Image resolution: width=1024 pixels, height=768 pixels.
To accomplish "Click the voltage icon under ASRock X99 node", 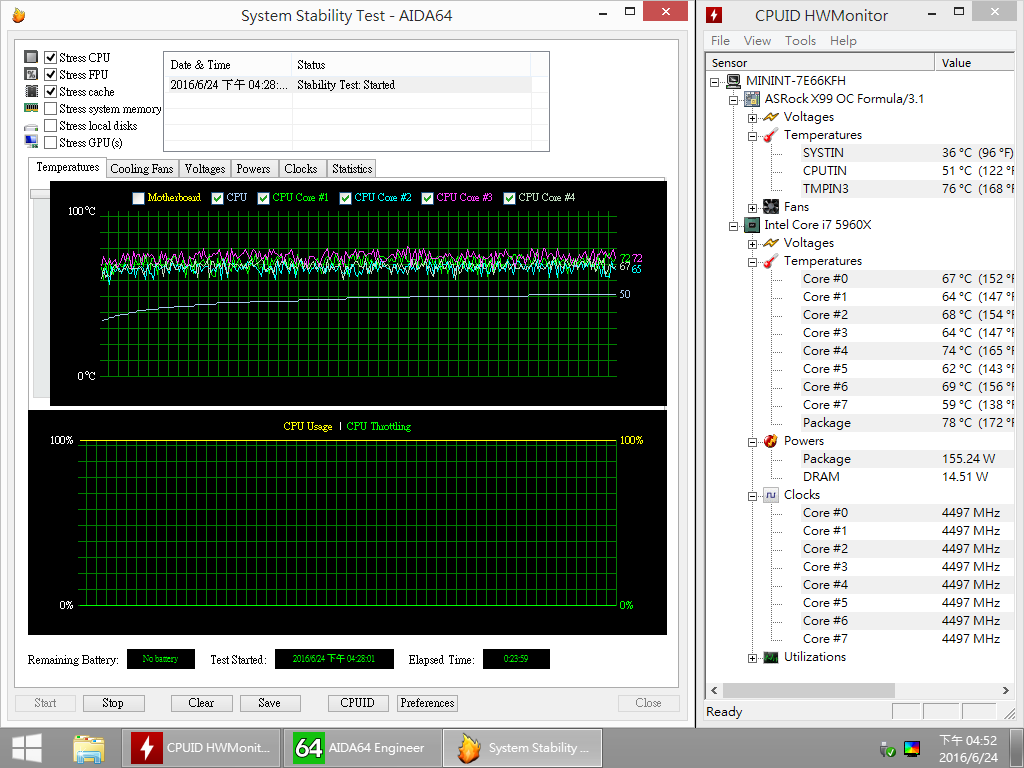I will pos(771,117).
